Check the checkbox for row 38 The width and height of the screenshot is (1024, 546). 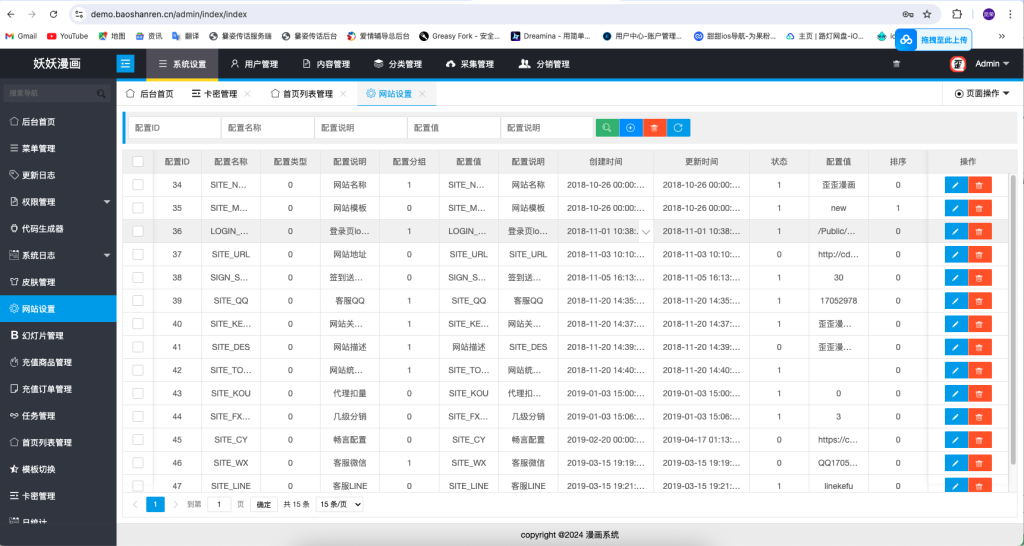[138, 278]
